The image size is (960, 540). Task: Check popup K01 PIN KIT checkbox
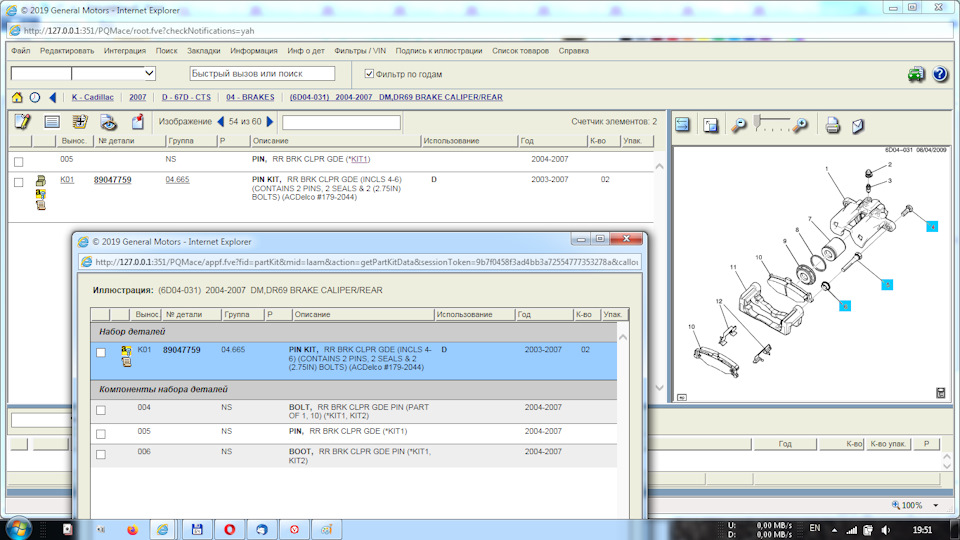(x=101, y=353)
